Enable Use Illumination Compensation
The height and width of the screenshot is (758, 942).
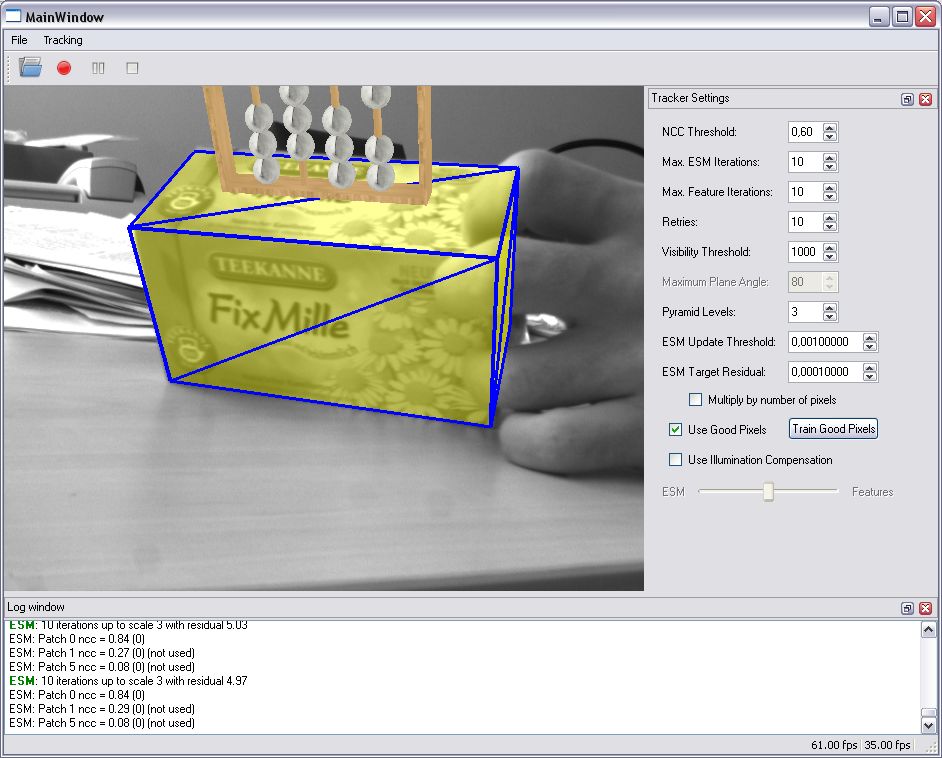(675, 459)
